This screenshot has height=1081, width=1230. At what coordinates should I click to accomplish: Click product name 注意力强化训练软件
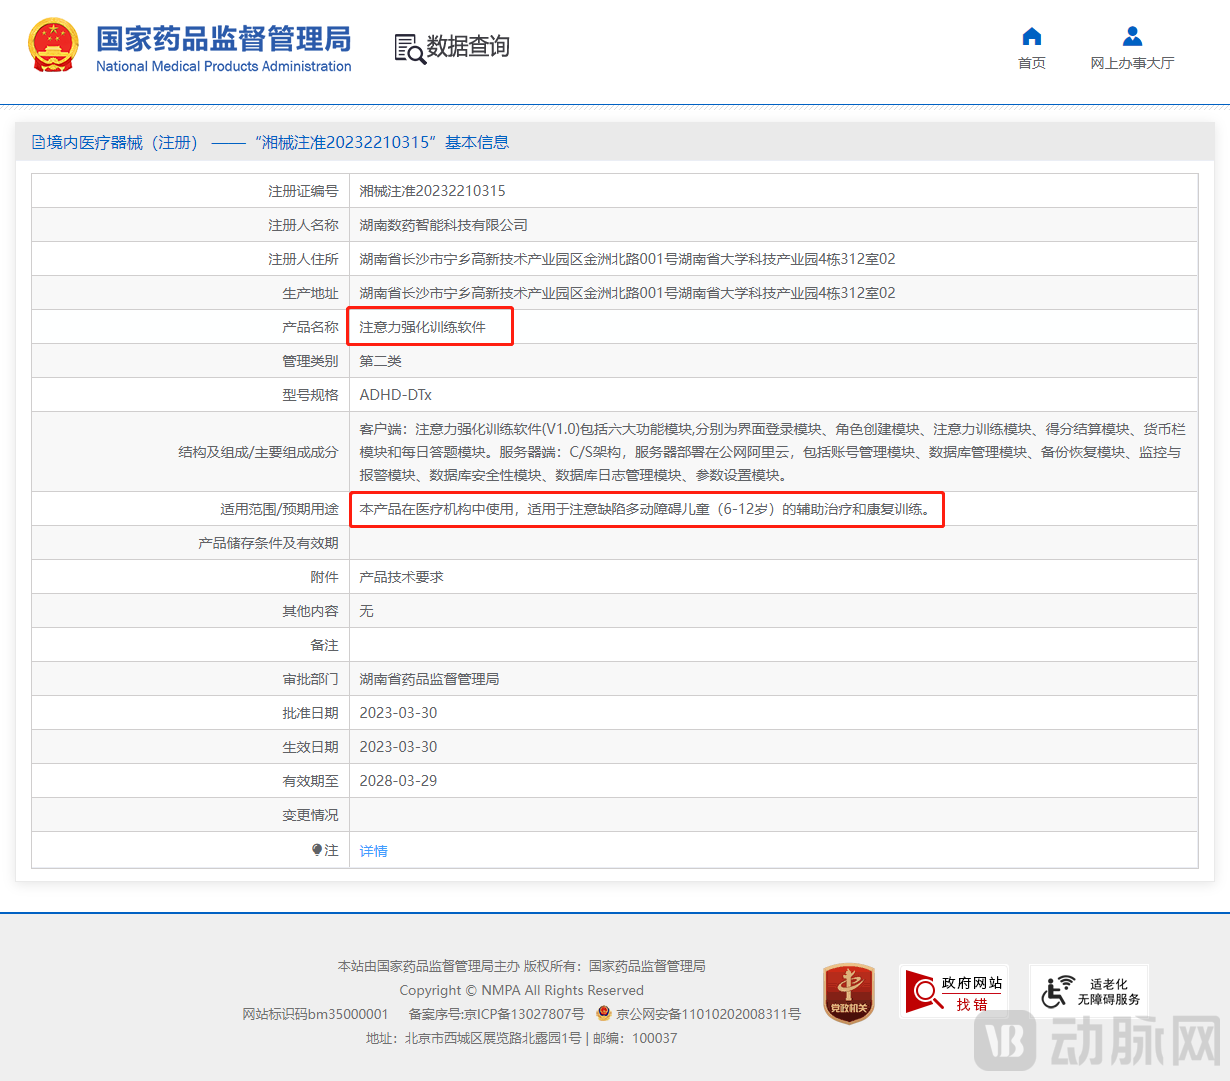(x=422, y=327)
